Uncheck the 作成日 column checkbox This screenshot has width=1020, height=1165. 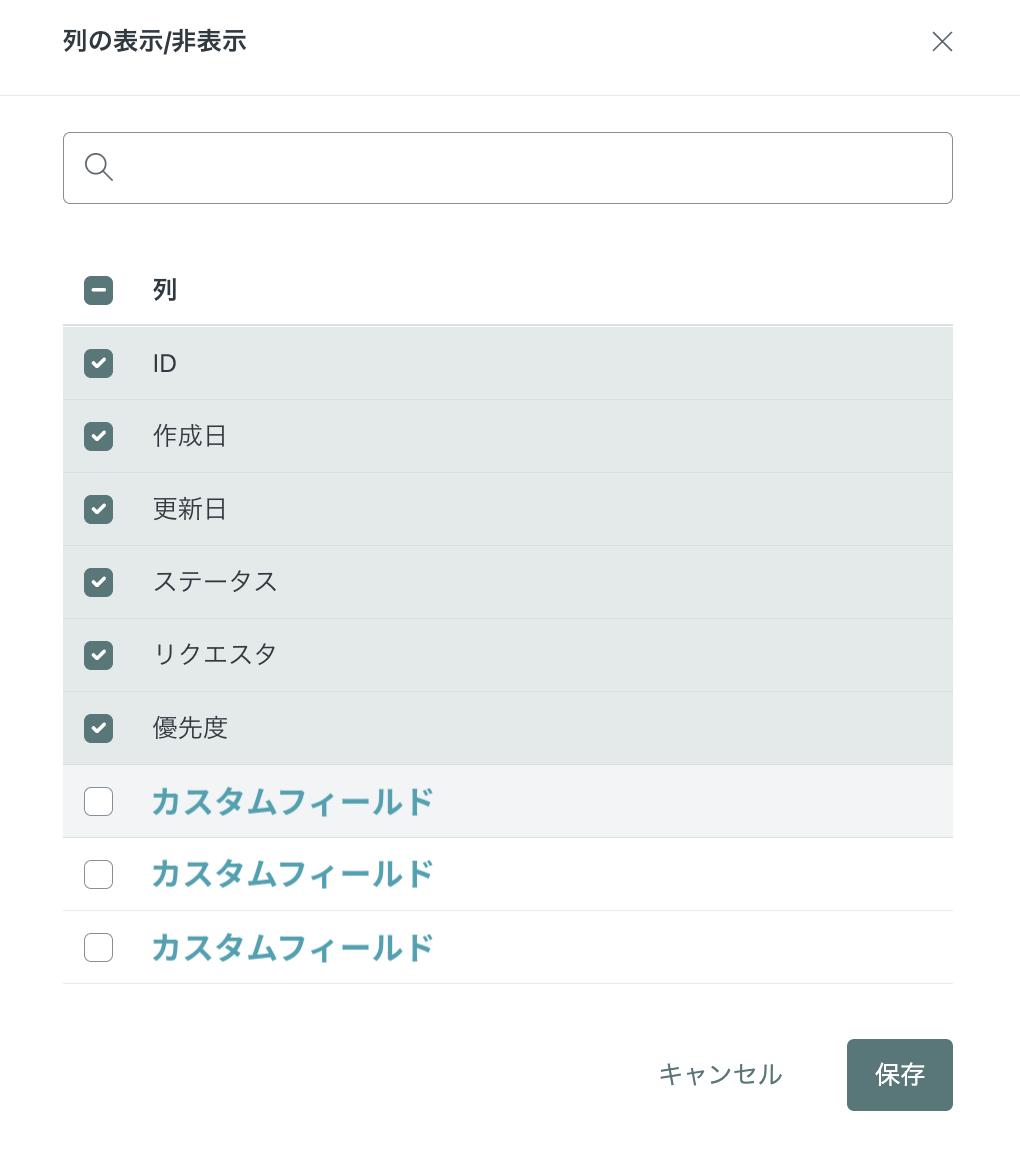(x=99, y=436)
